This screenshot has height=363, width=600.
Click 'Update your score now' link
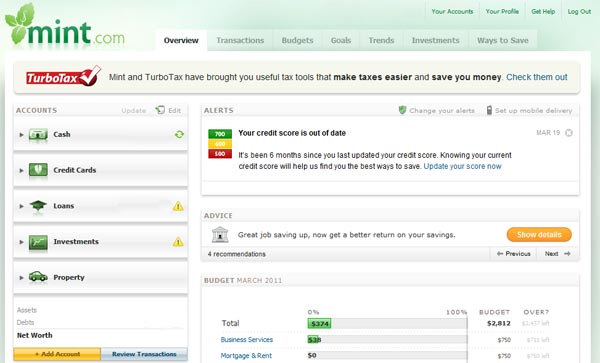click(x=462, y=166)
